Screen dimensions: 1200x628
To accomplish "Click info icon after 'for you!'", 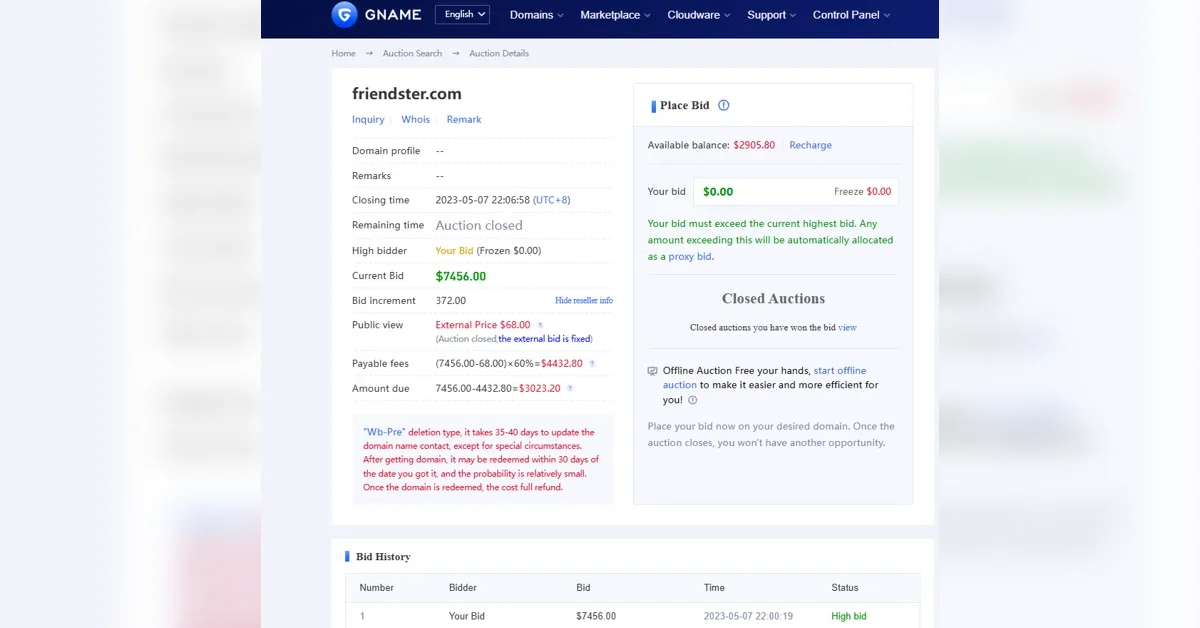I will (693, 400).
